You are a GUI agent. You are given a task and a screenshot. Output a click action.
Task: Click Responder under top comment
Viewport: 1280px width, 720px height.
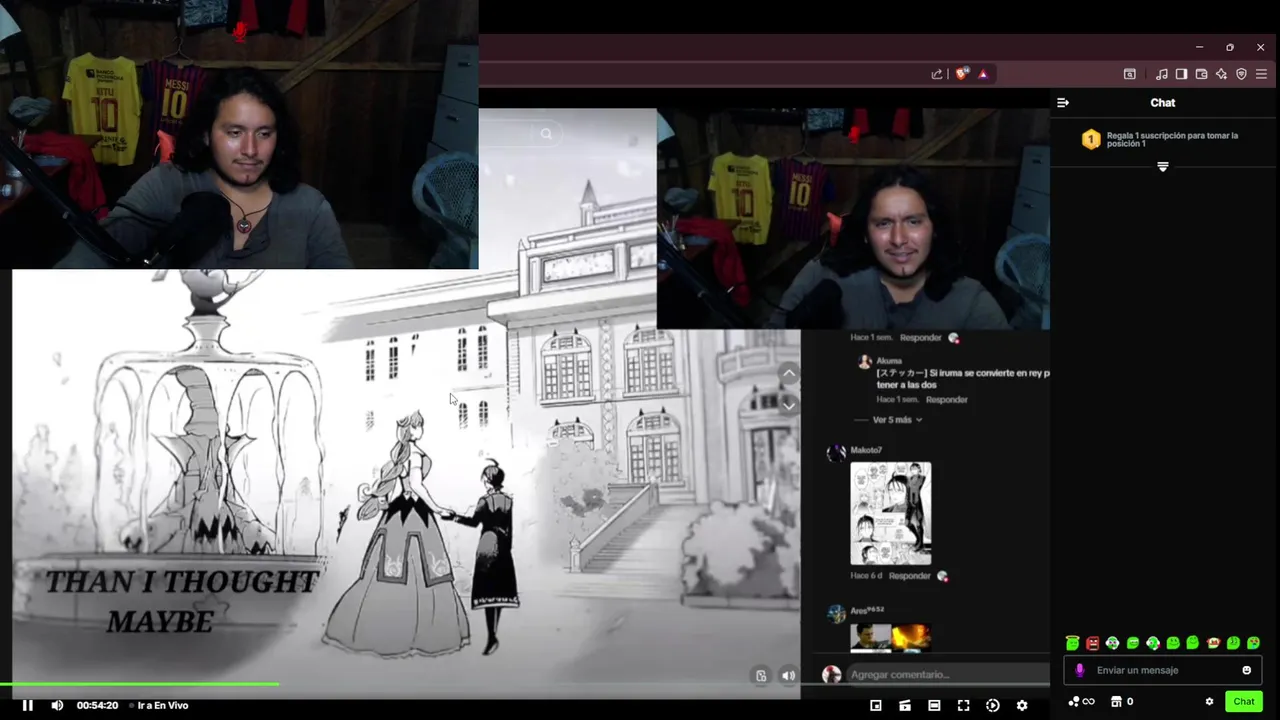click(x=920, y=338)
